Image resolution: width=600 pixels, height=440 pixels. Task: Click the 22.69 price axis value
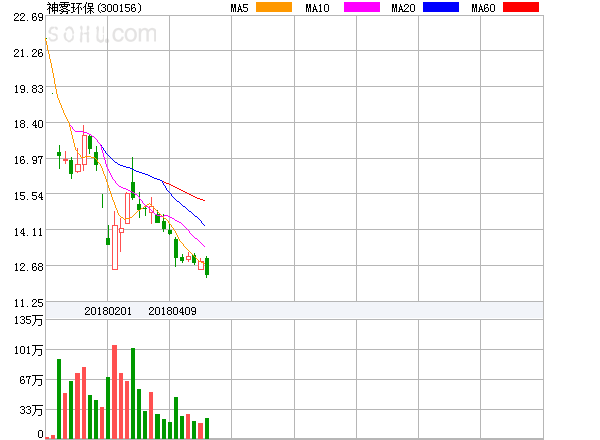pyautogui.click(x=28, y=17)
